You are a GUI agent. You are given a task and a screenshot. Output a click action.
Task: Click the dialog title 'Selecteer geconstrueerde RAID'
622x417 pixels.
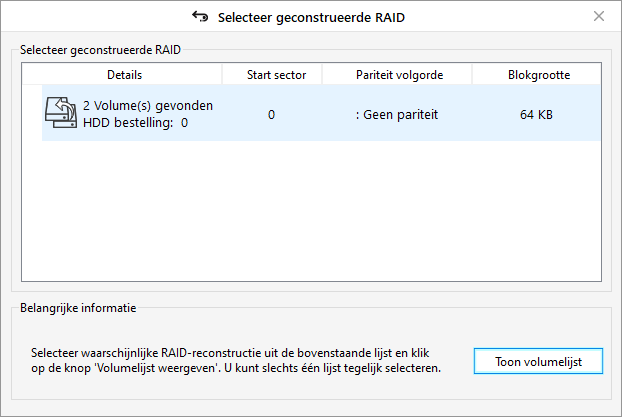point(311,17)
